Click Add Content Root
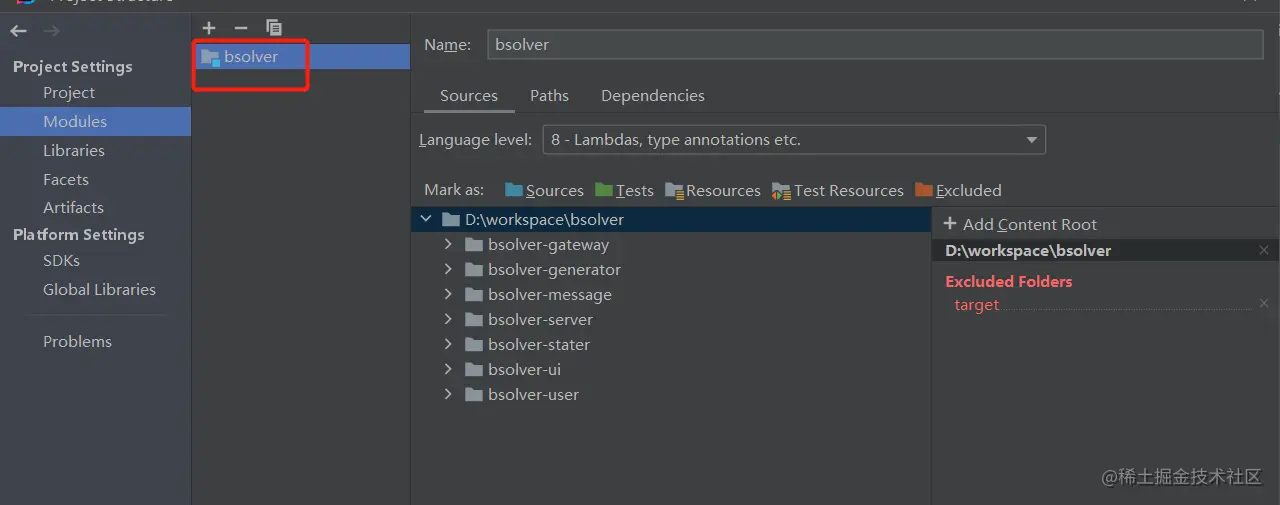This screenshot has width=1280, height=505. coord(1020,224)
